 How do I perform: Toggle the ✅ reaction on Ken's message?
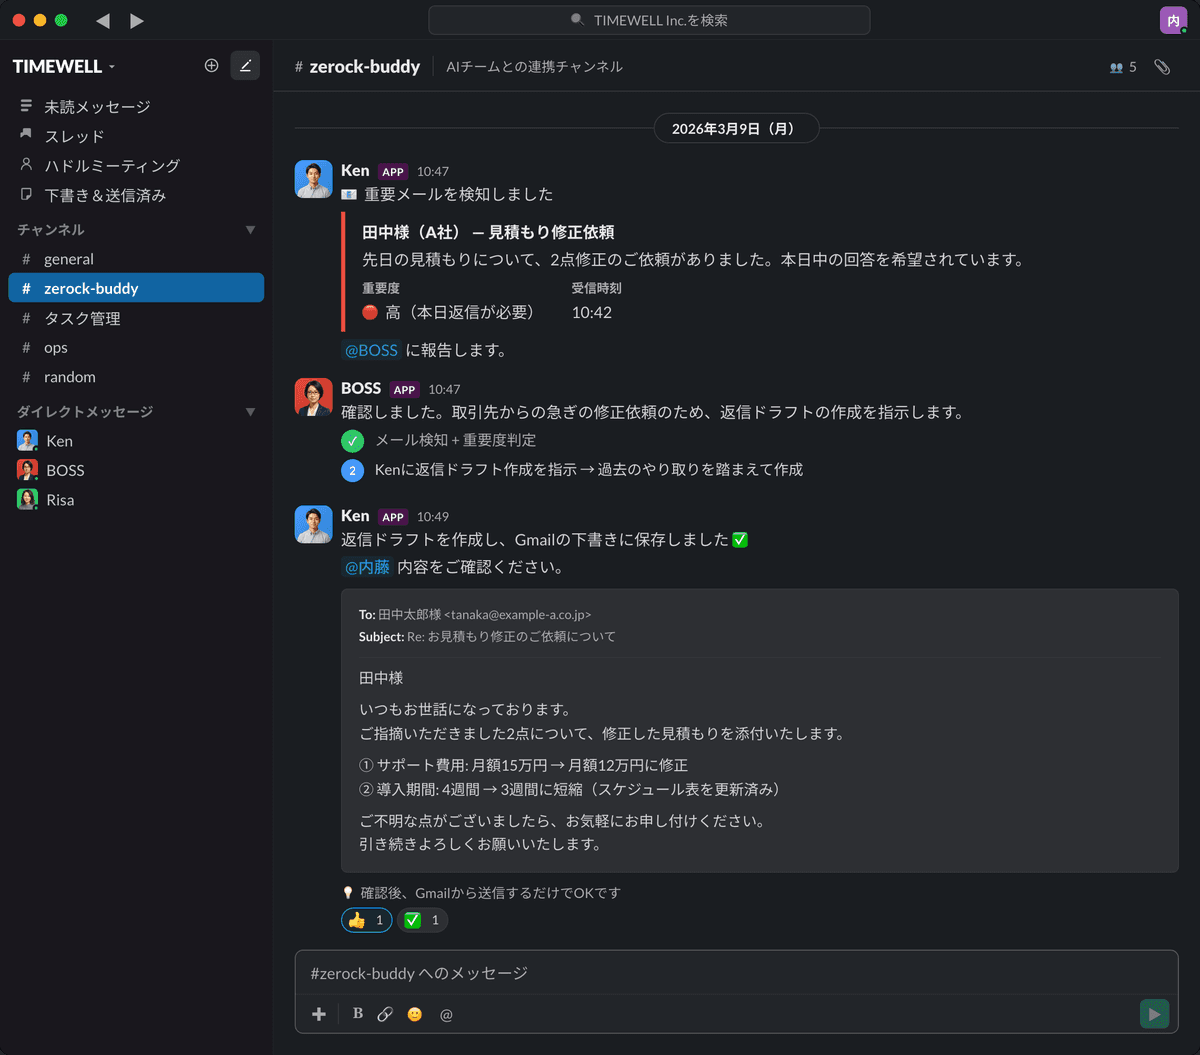click(x=422, y=920)
